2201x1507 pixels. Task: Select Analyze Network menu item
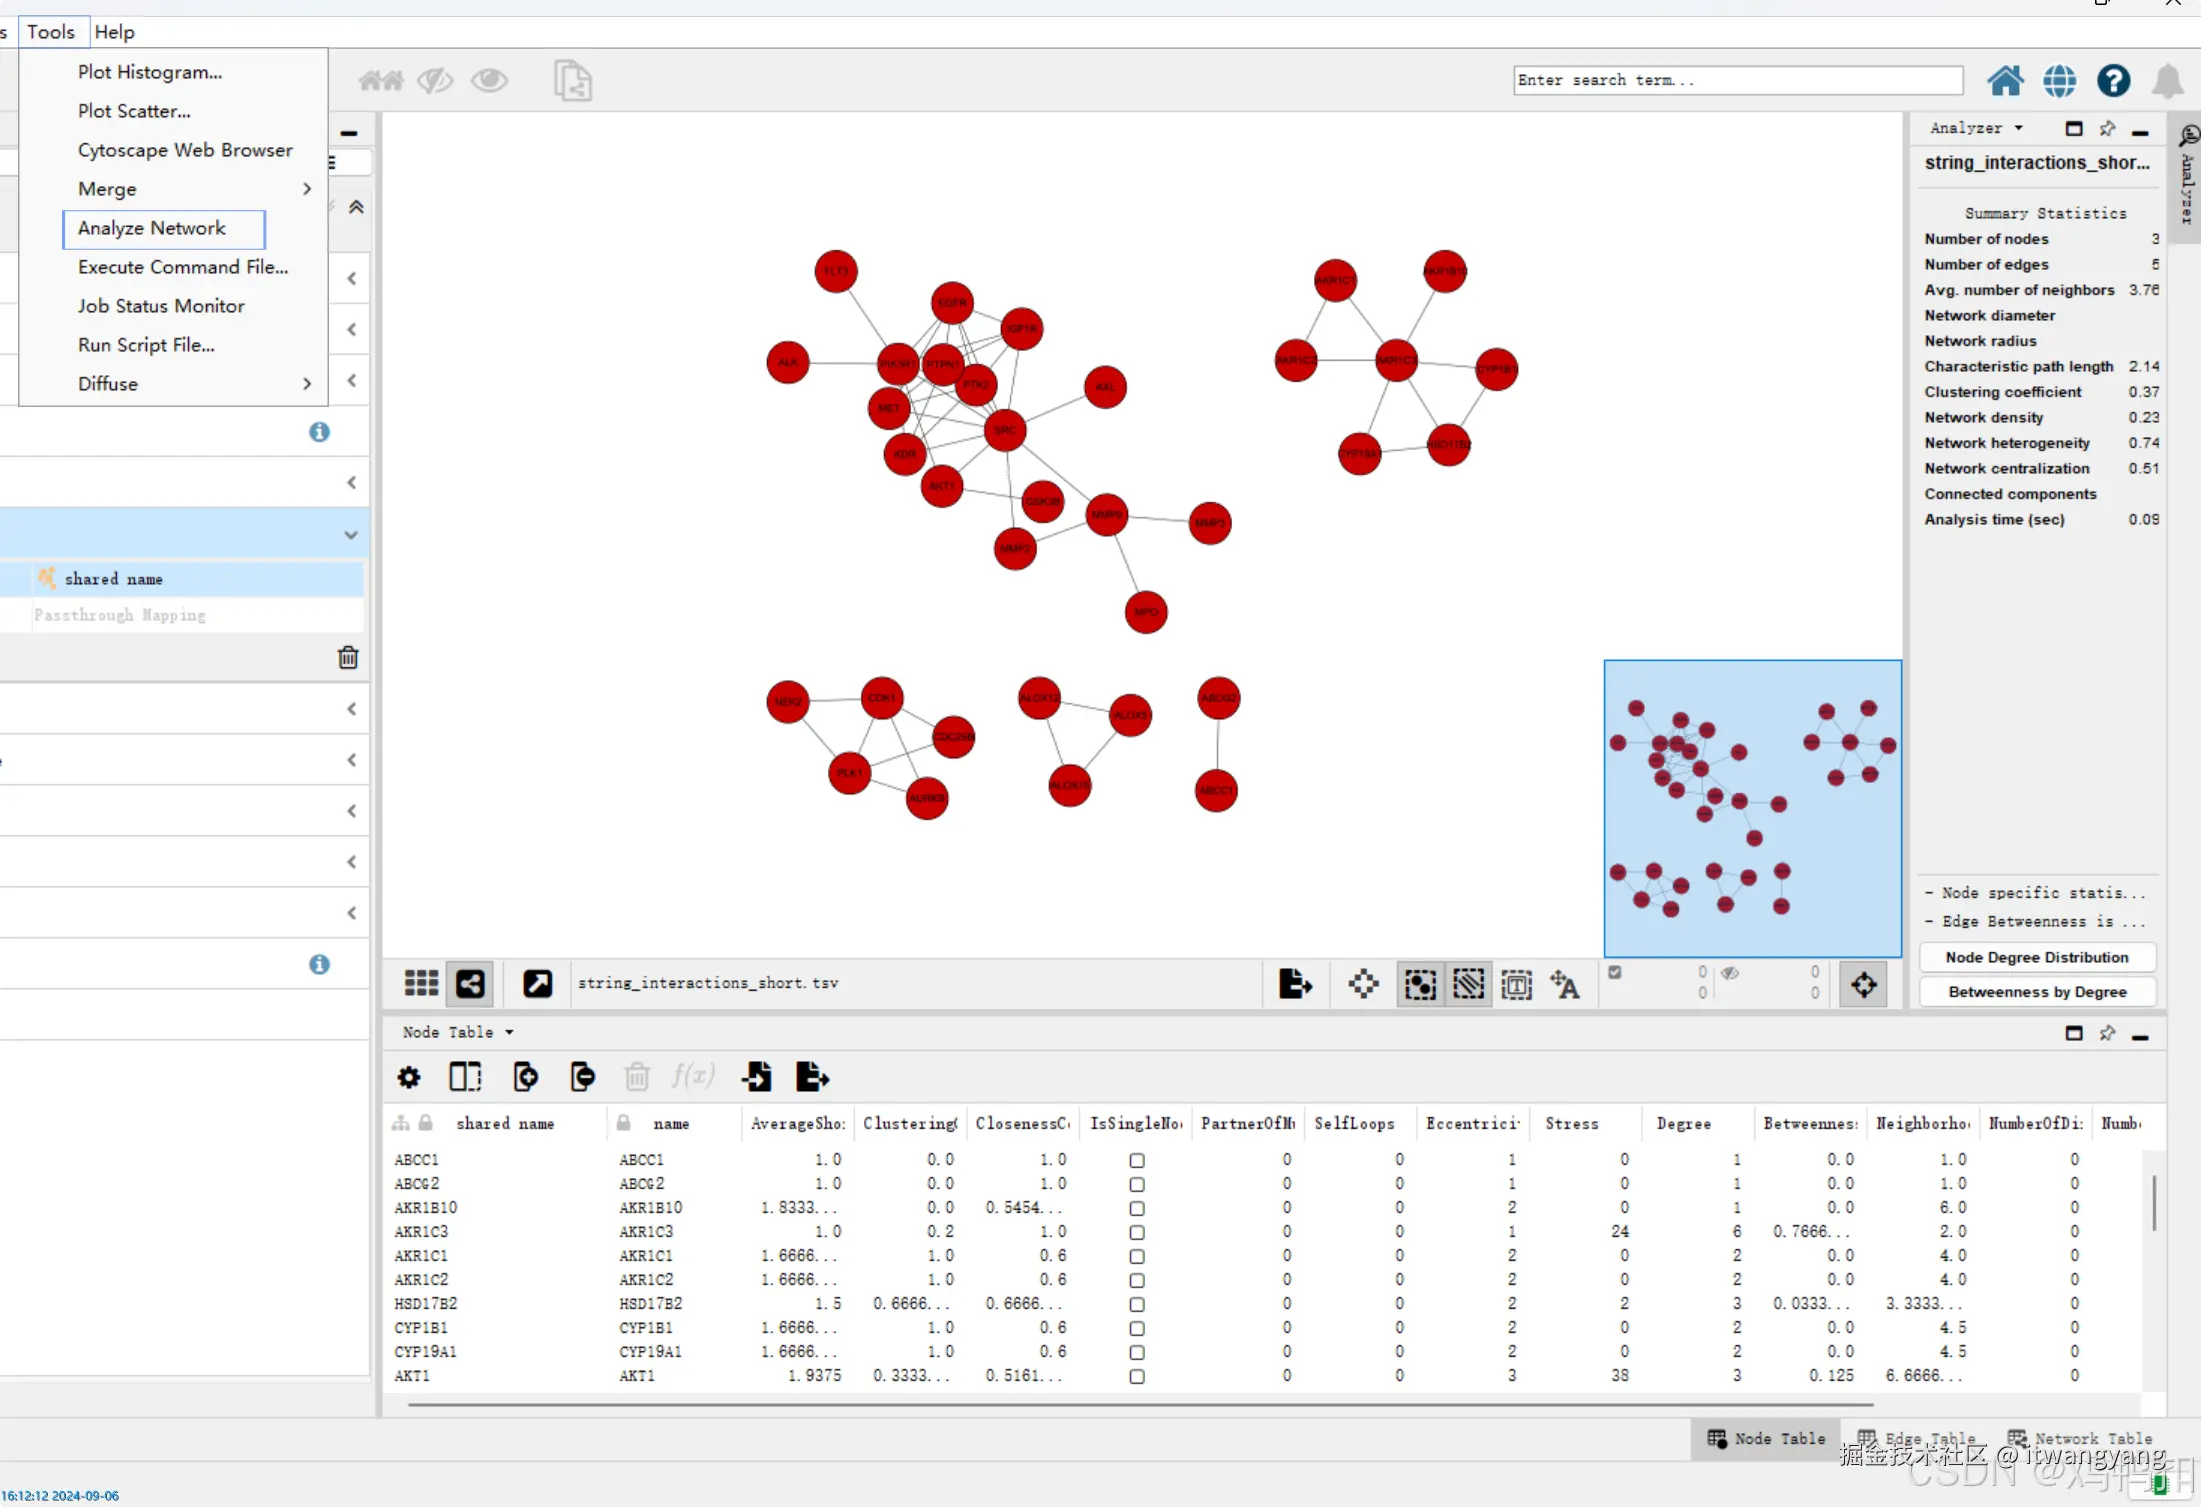[152, 228]
